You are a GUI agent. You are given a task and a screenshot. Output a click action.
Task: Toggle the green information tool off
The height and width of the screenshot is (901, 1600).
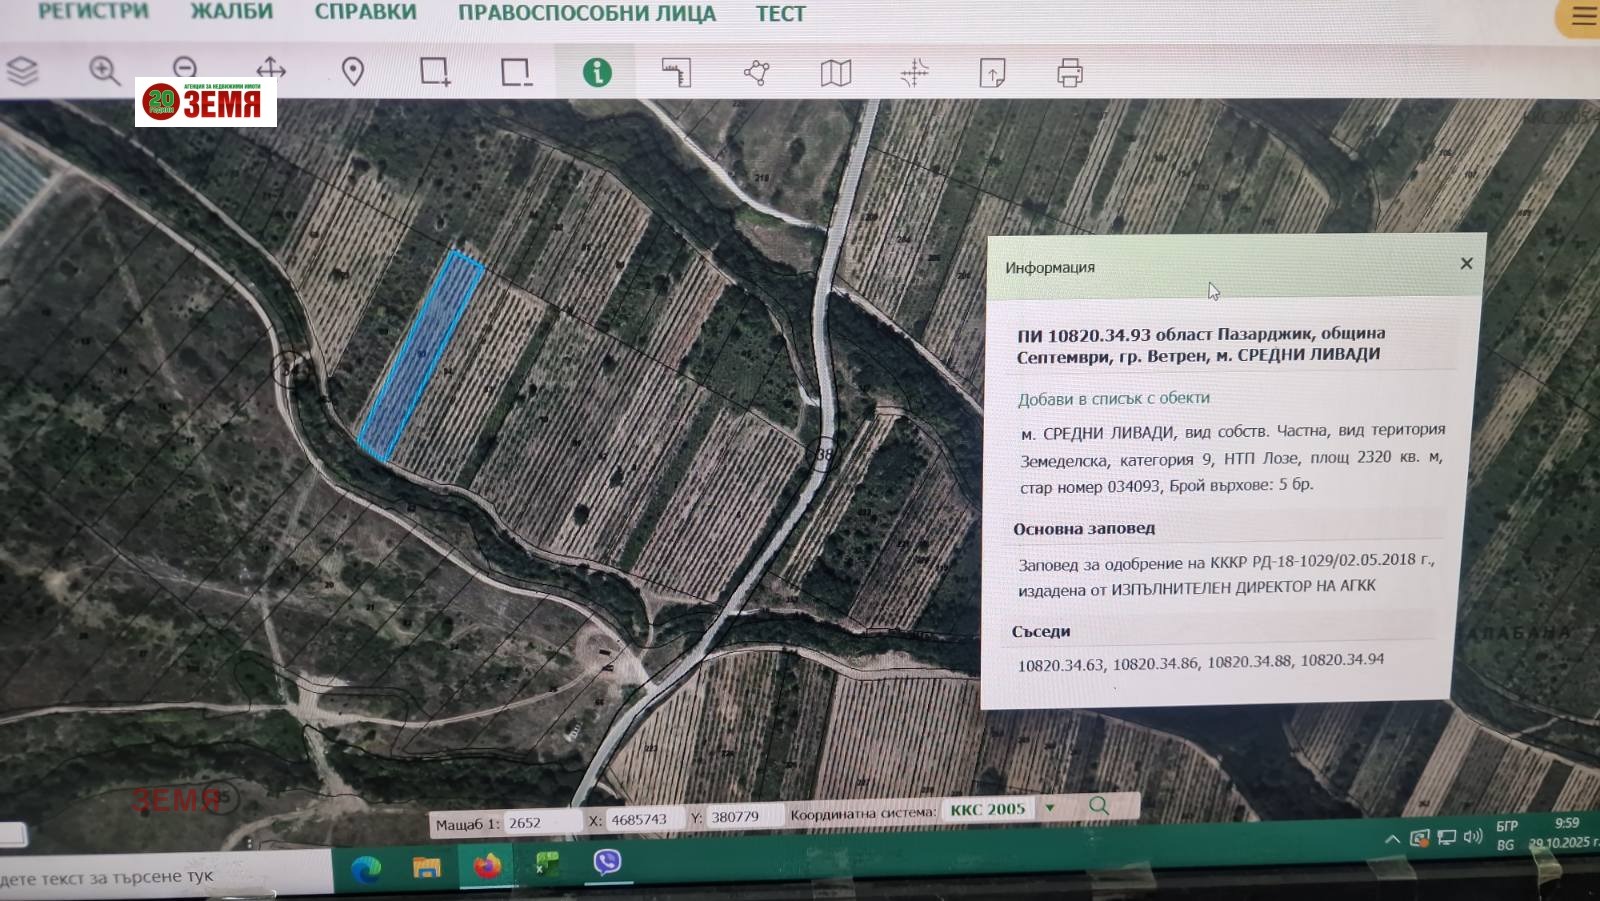(x=597, y=72)
